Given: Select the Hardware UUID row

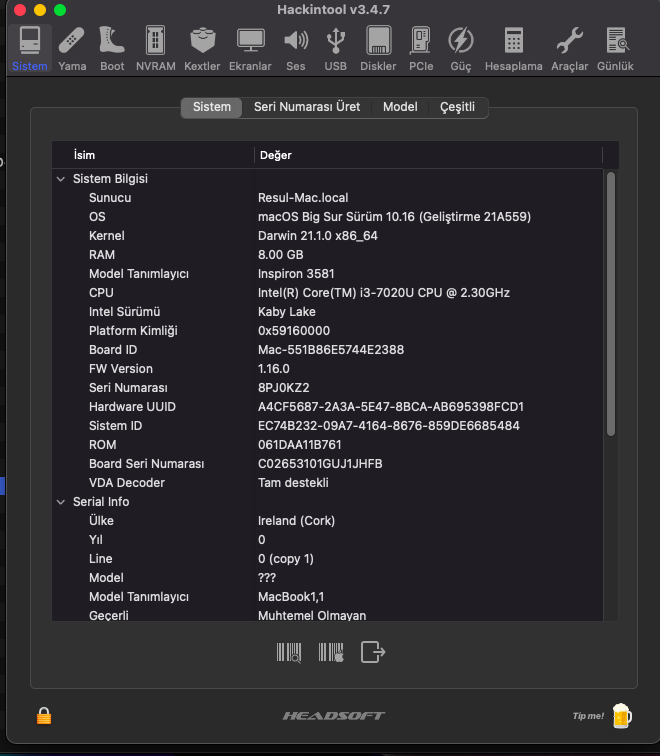Looking at the screenshot, I should coord(328,407).
